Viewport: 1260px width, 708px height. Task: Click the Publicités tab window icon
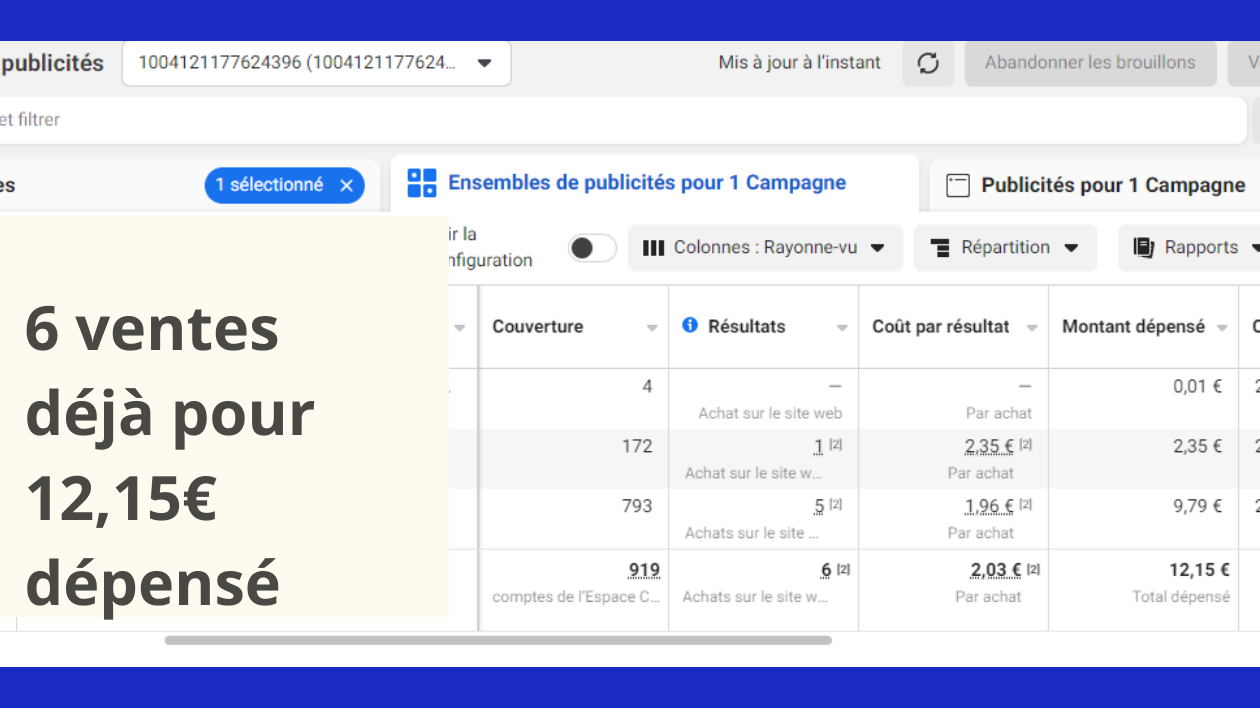[958, 186]
